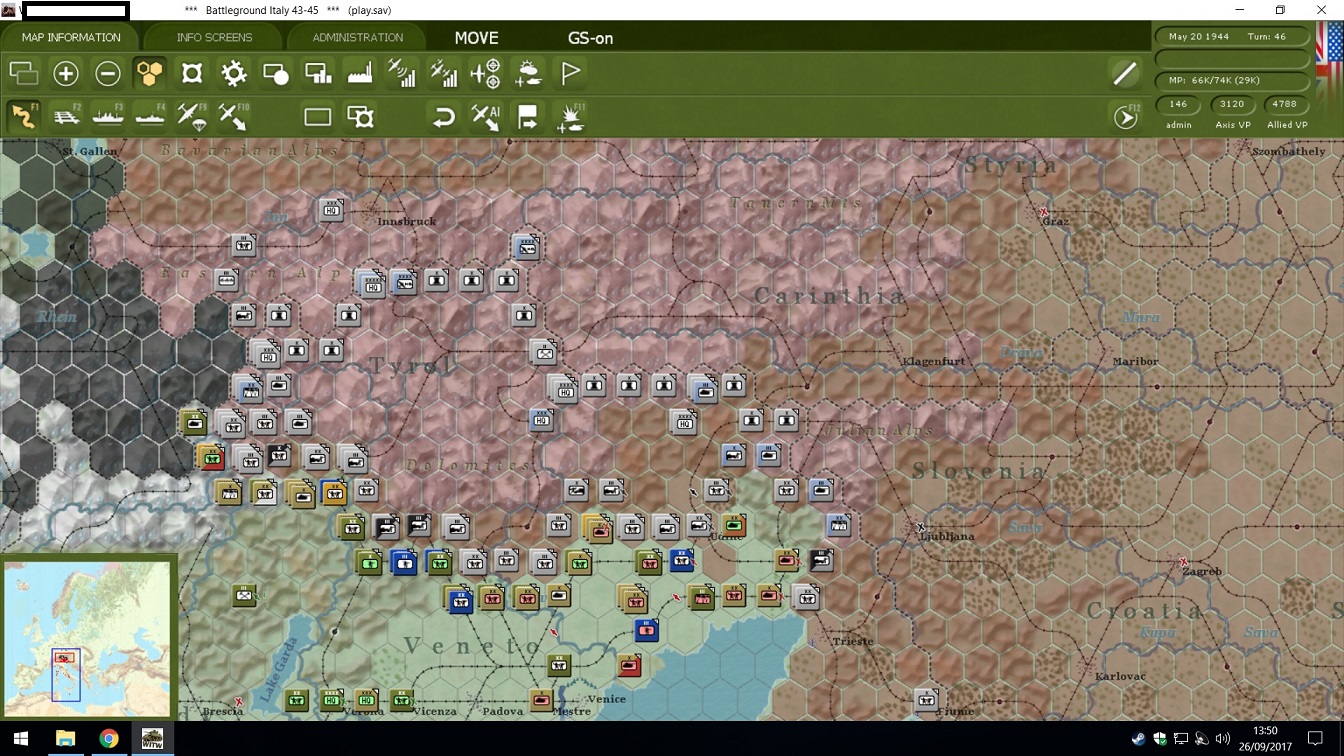Click the admin points value 146
The image size is (1344, 756).
(1178, 104)
